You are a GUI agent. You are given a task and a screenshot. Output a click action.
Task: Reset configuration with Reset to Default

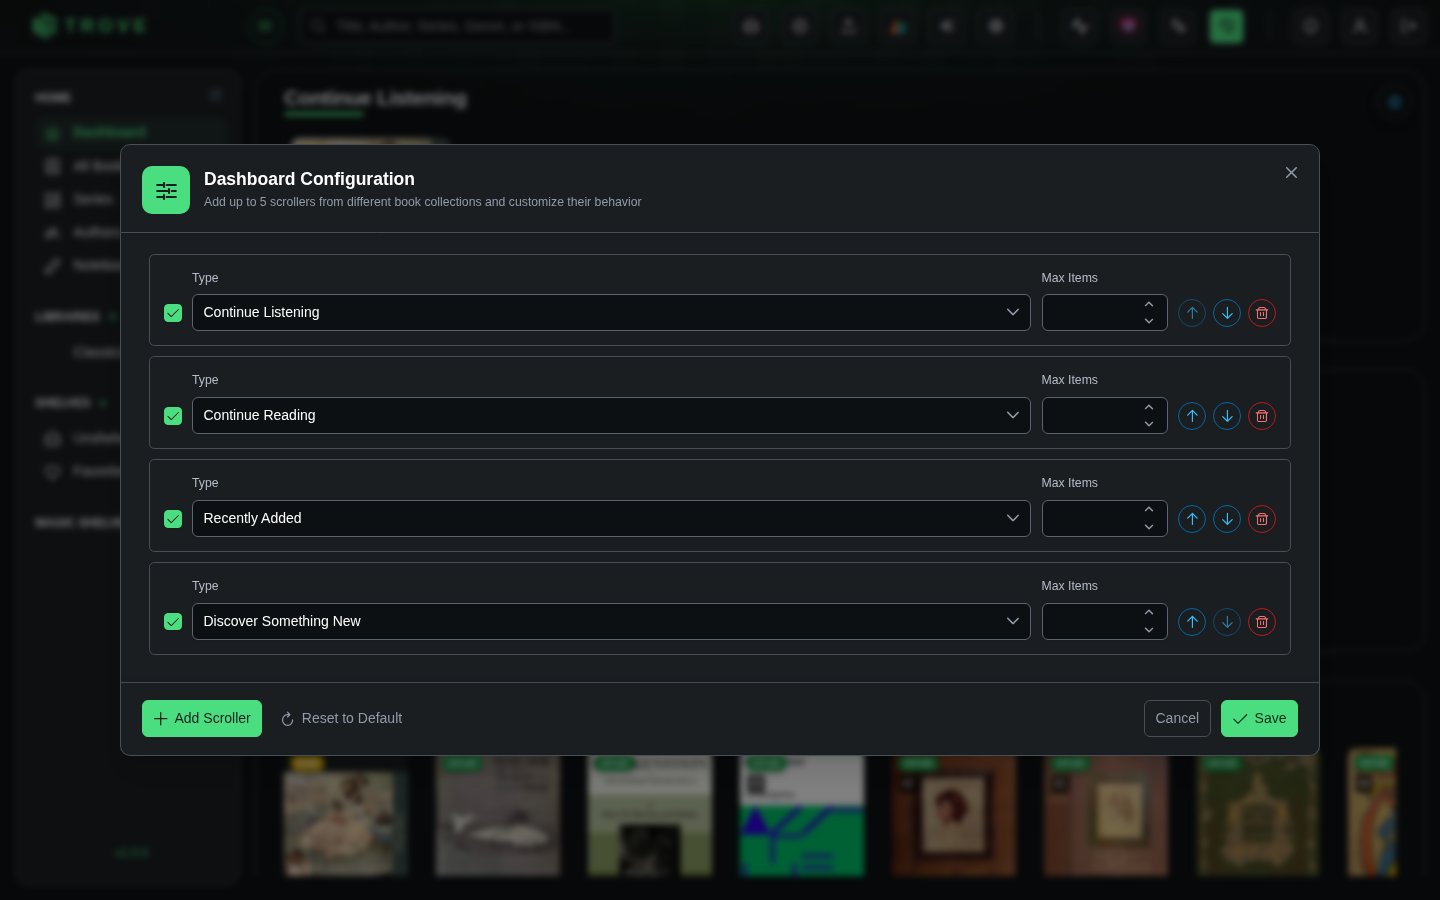tap(341, 718)
